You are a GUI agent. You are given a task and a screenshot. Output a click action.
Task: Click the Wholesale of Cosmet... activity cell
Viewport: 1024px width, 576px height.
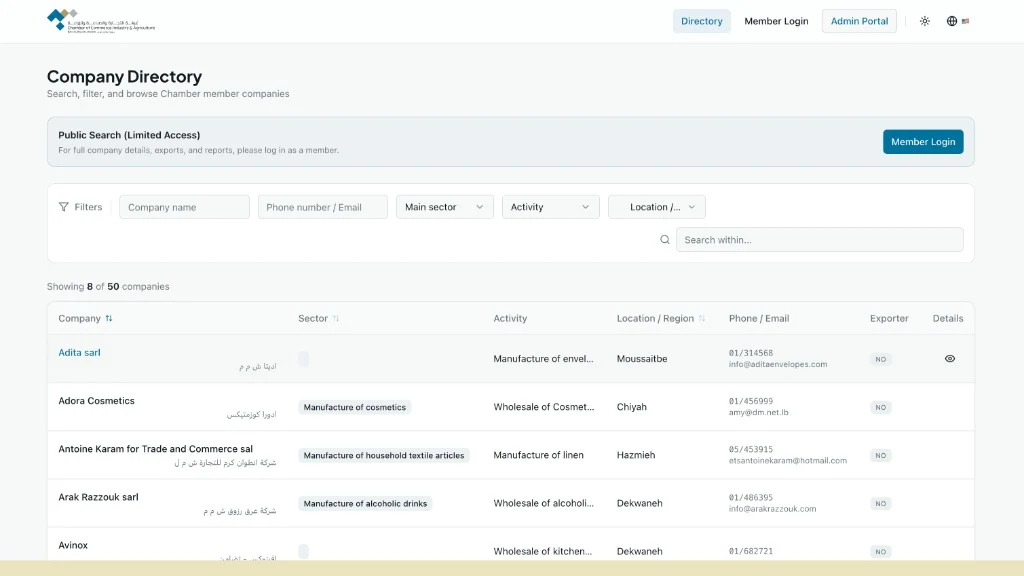[543, 407]
